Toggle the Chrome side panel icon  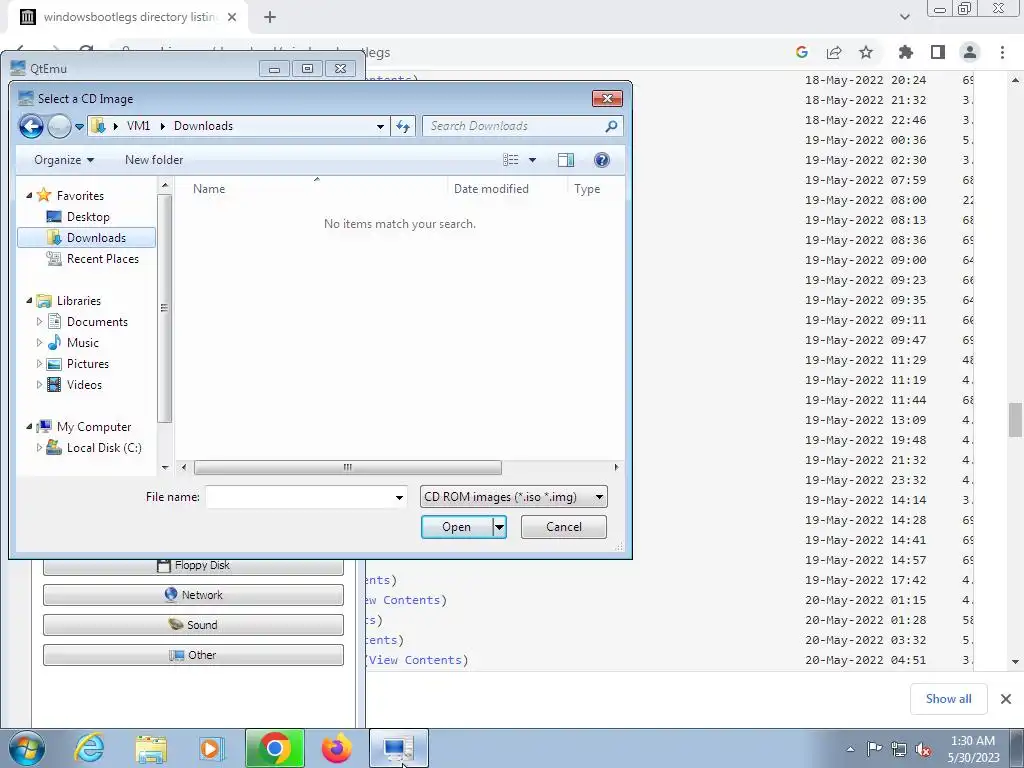(938, 52)
